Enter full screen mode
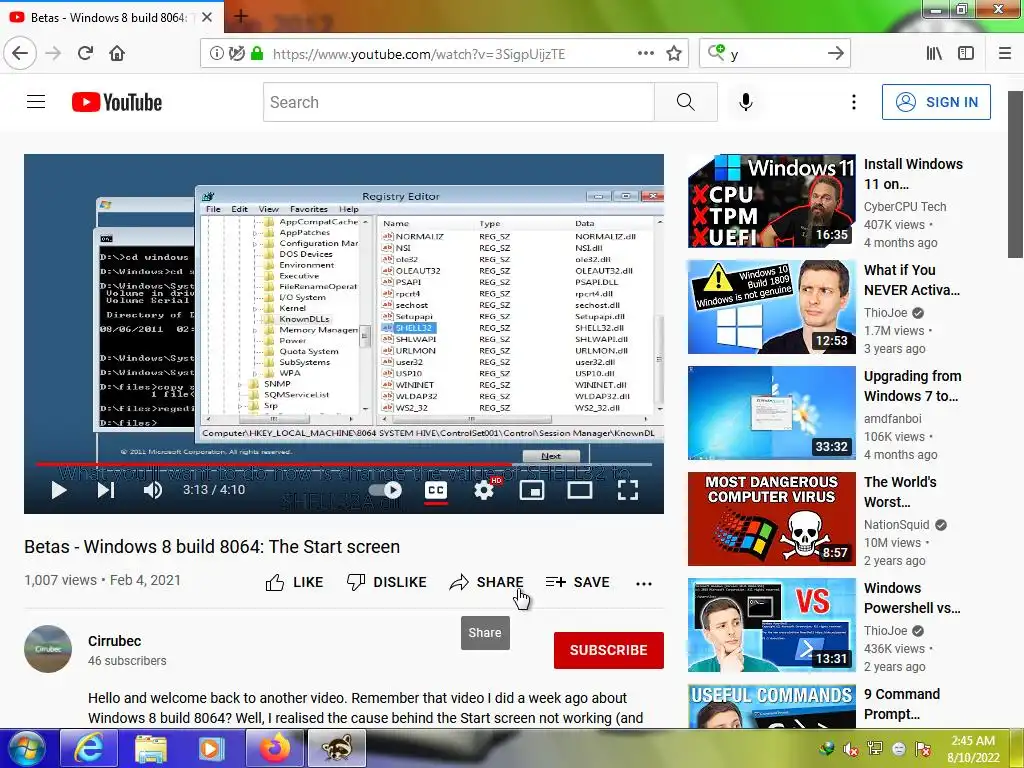1024x768 pixels. (x=628, y=490)
